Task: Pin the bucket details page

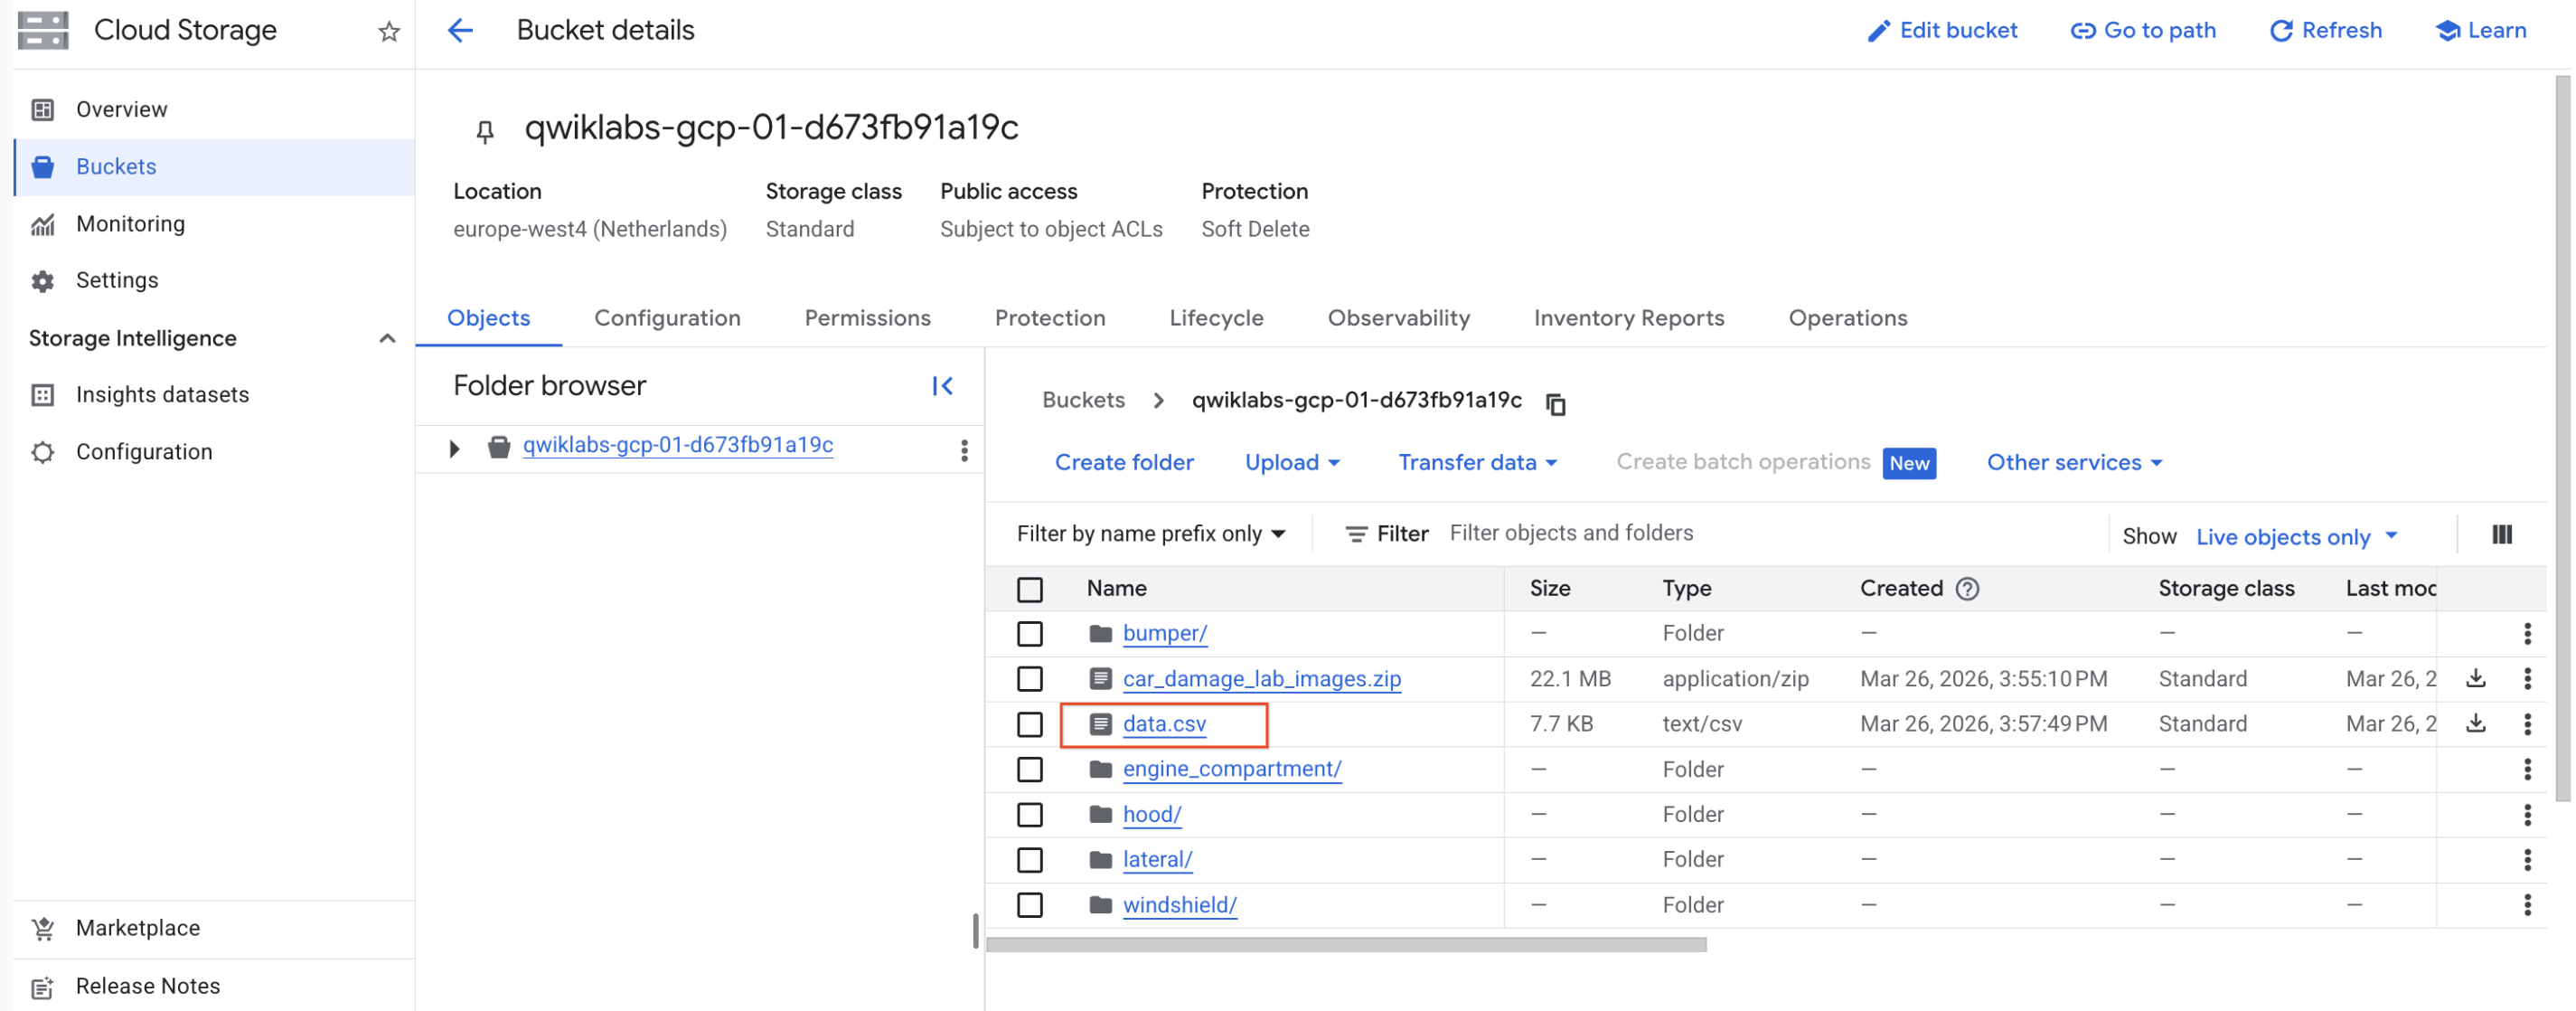Action: coord(485,130)
